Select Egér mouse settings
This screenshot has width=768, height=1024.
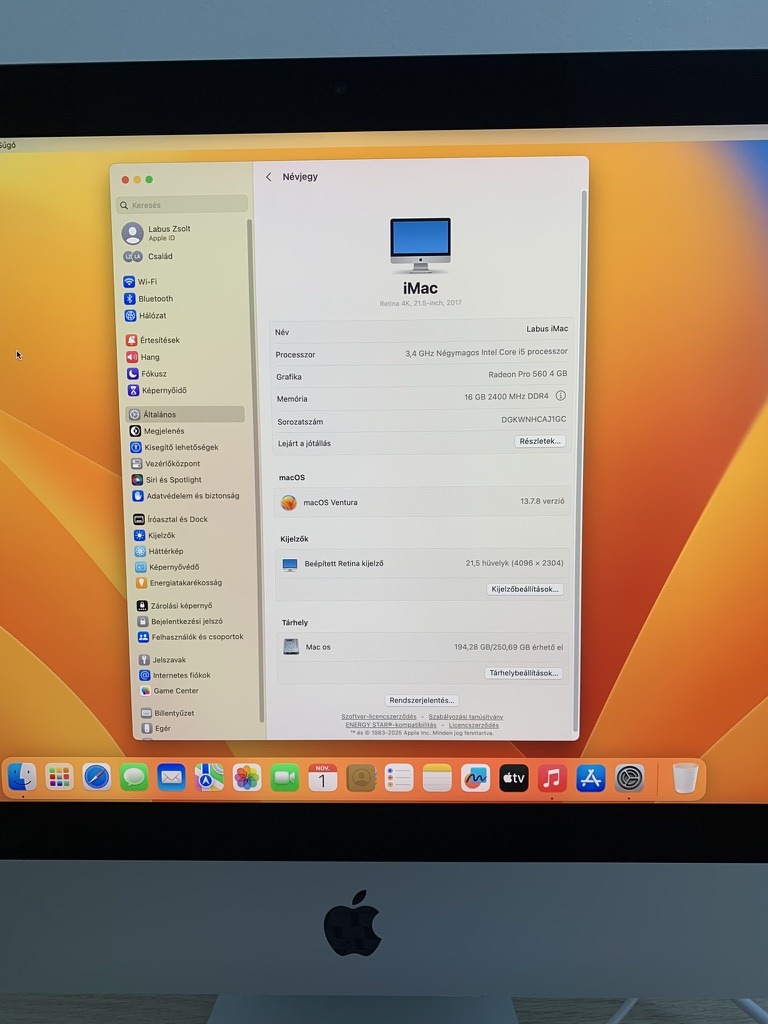157,728
